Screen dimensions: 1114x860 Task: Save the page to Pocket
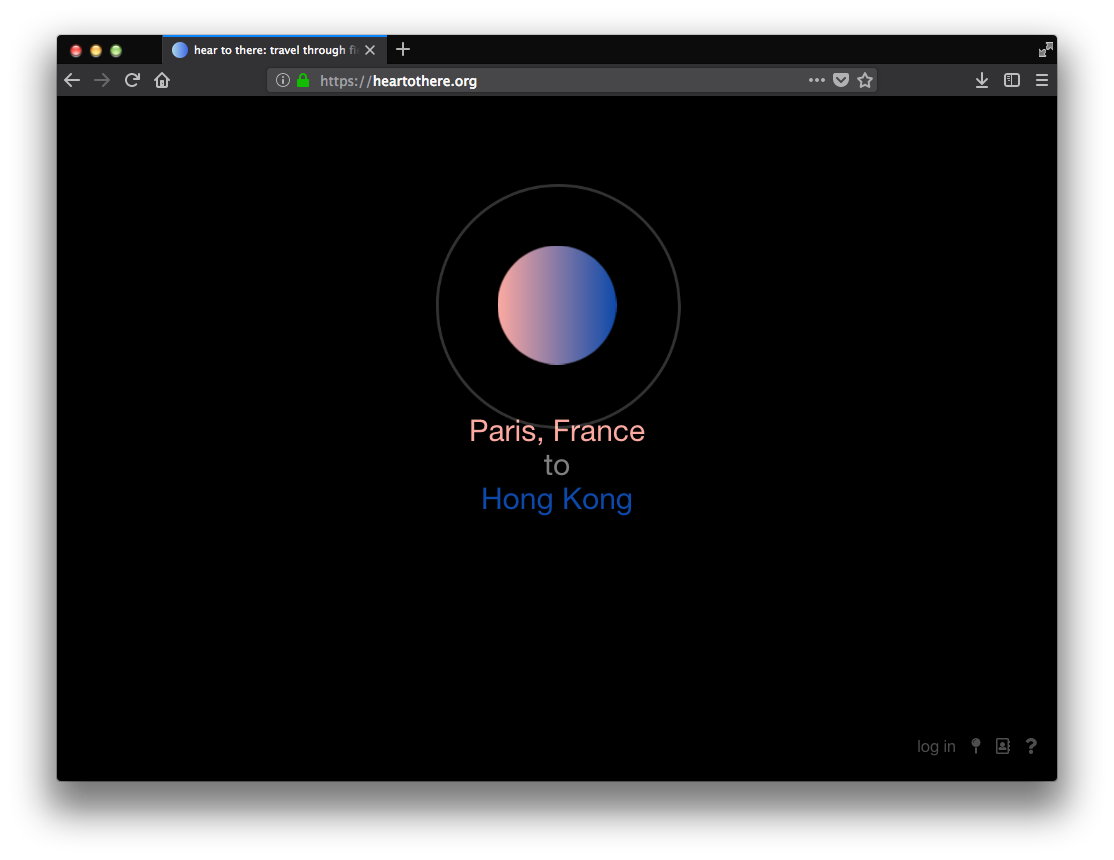click(841, 80)
